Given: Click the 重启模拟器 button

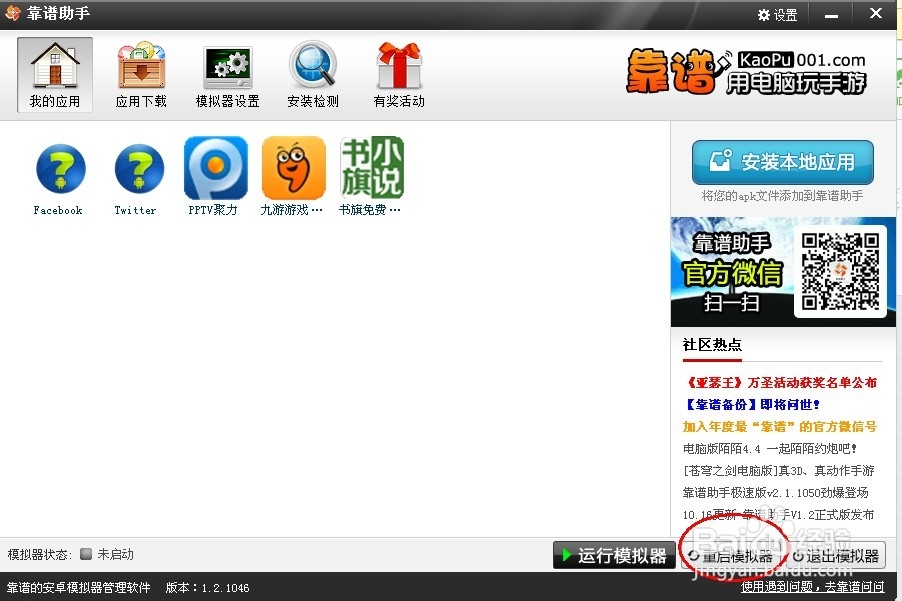Looking at the screenshot, I should click(731, 556).
